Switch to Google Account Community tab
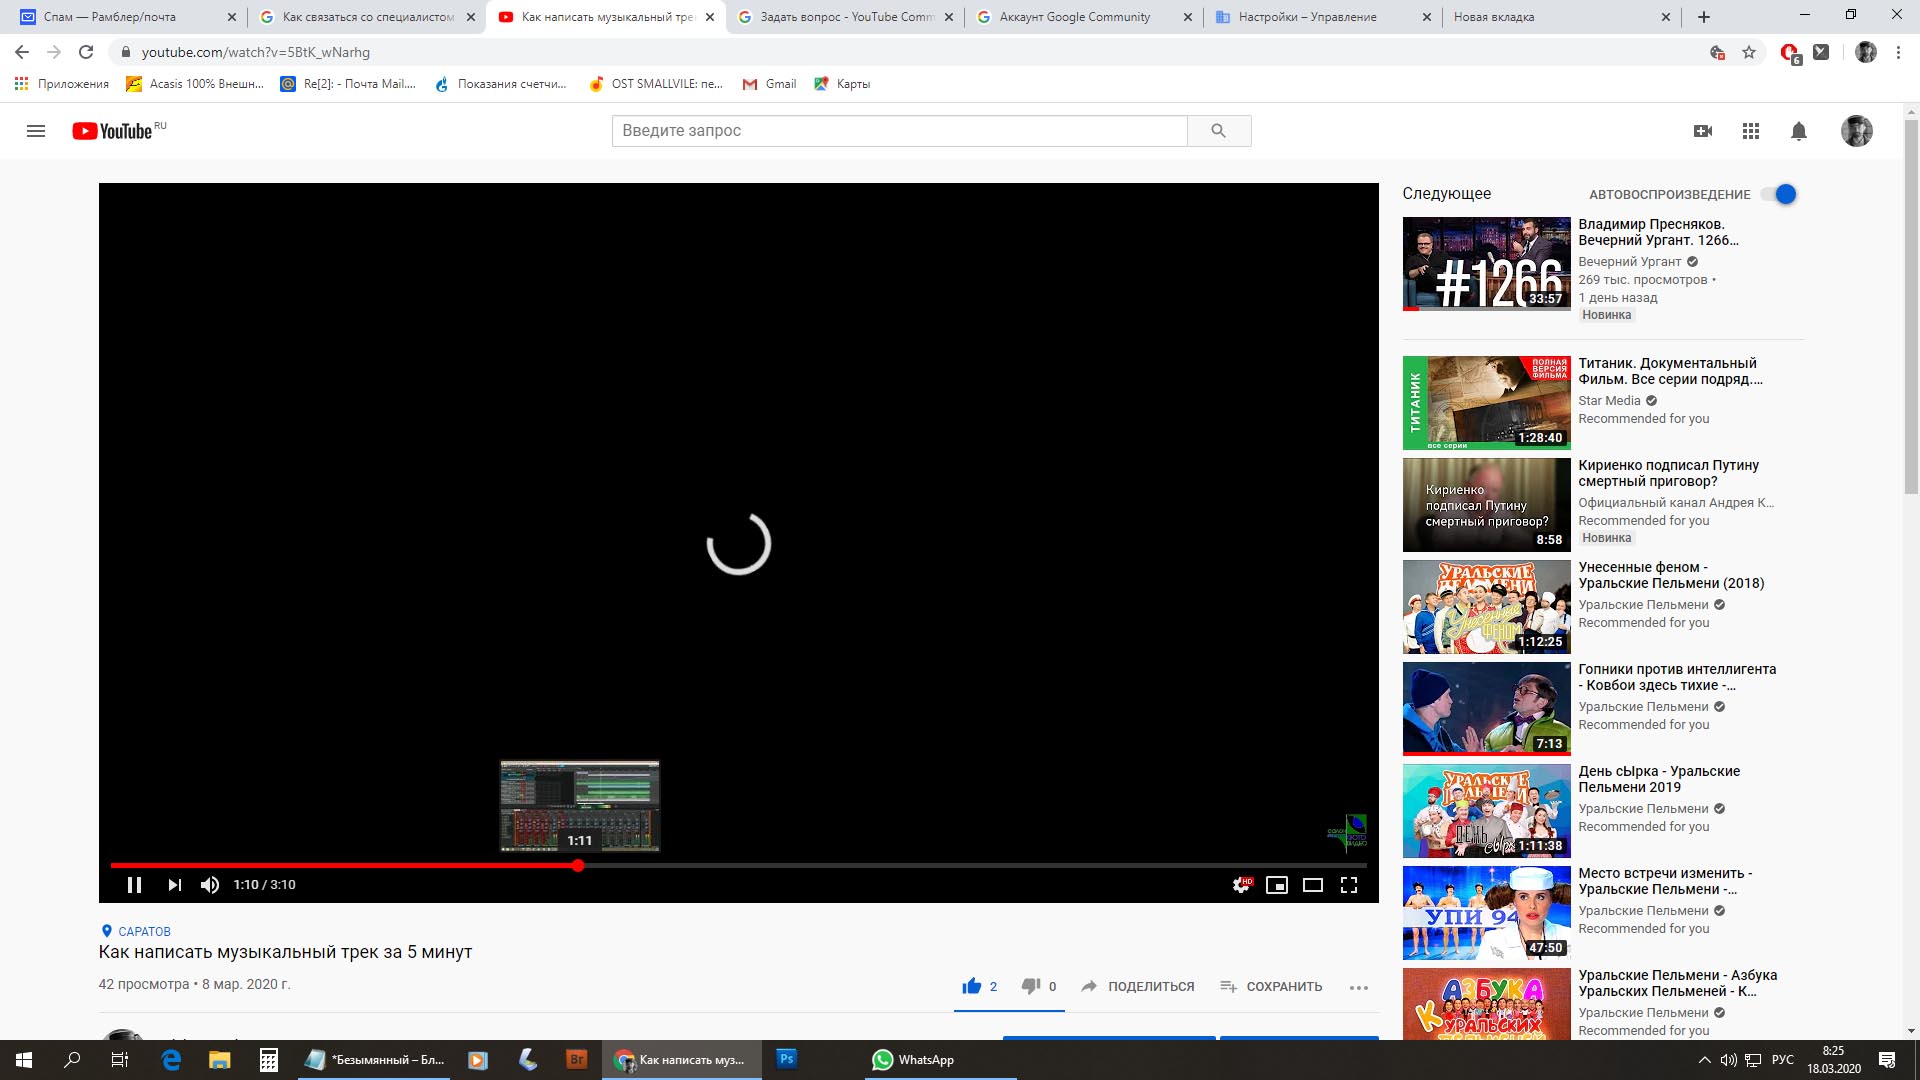This screenshot has height=1080, width=1920. click(x=1074, y=17)
